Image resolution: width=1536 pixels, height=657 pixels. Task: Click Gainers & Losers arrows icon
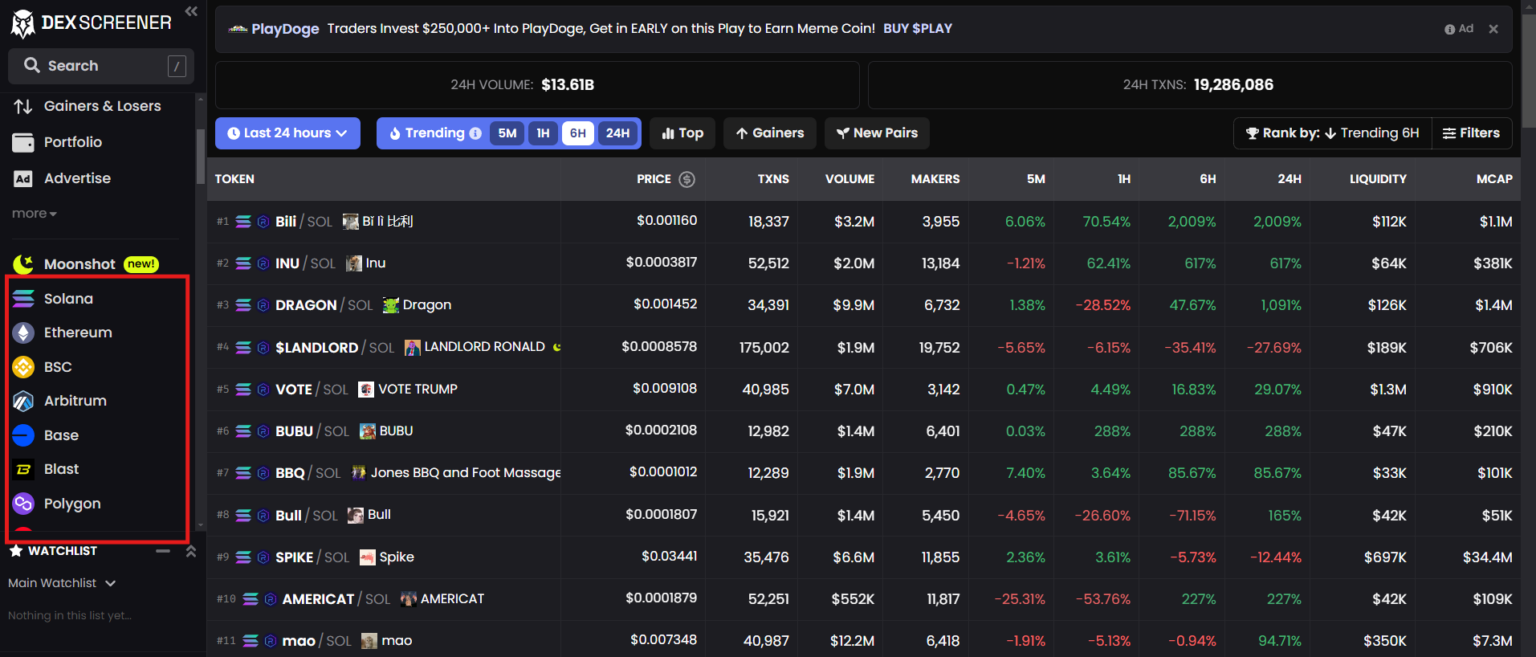pos(23,106)
